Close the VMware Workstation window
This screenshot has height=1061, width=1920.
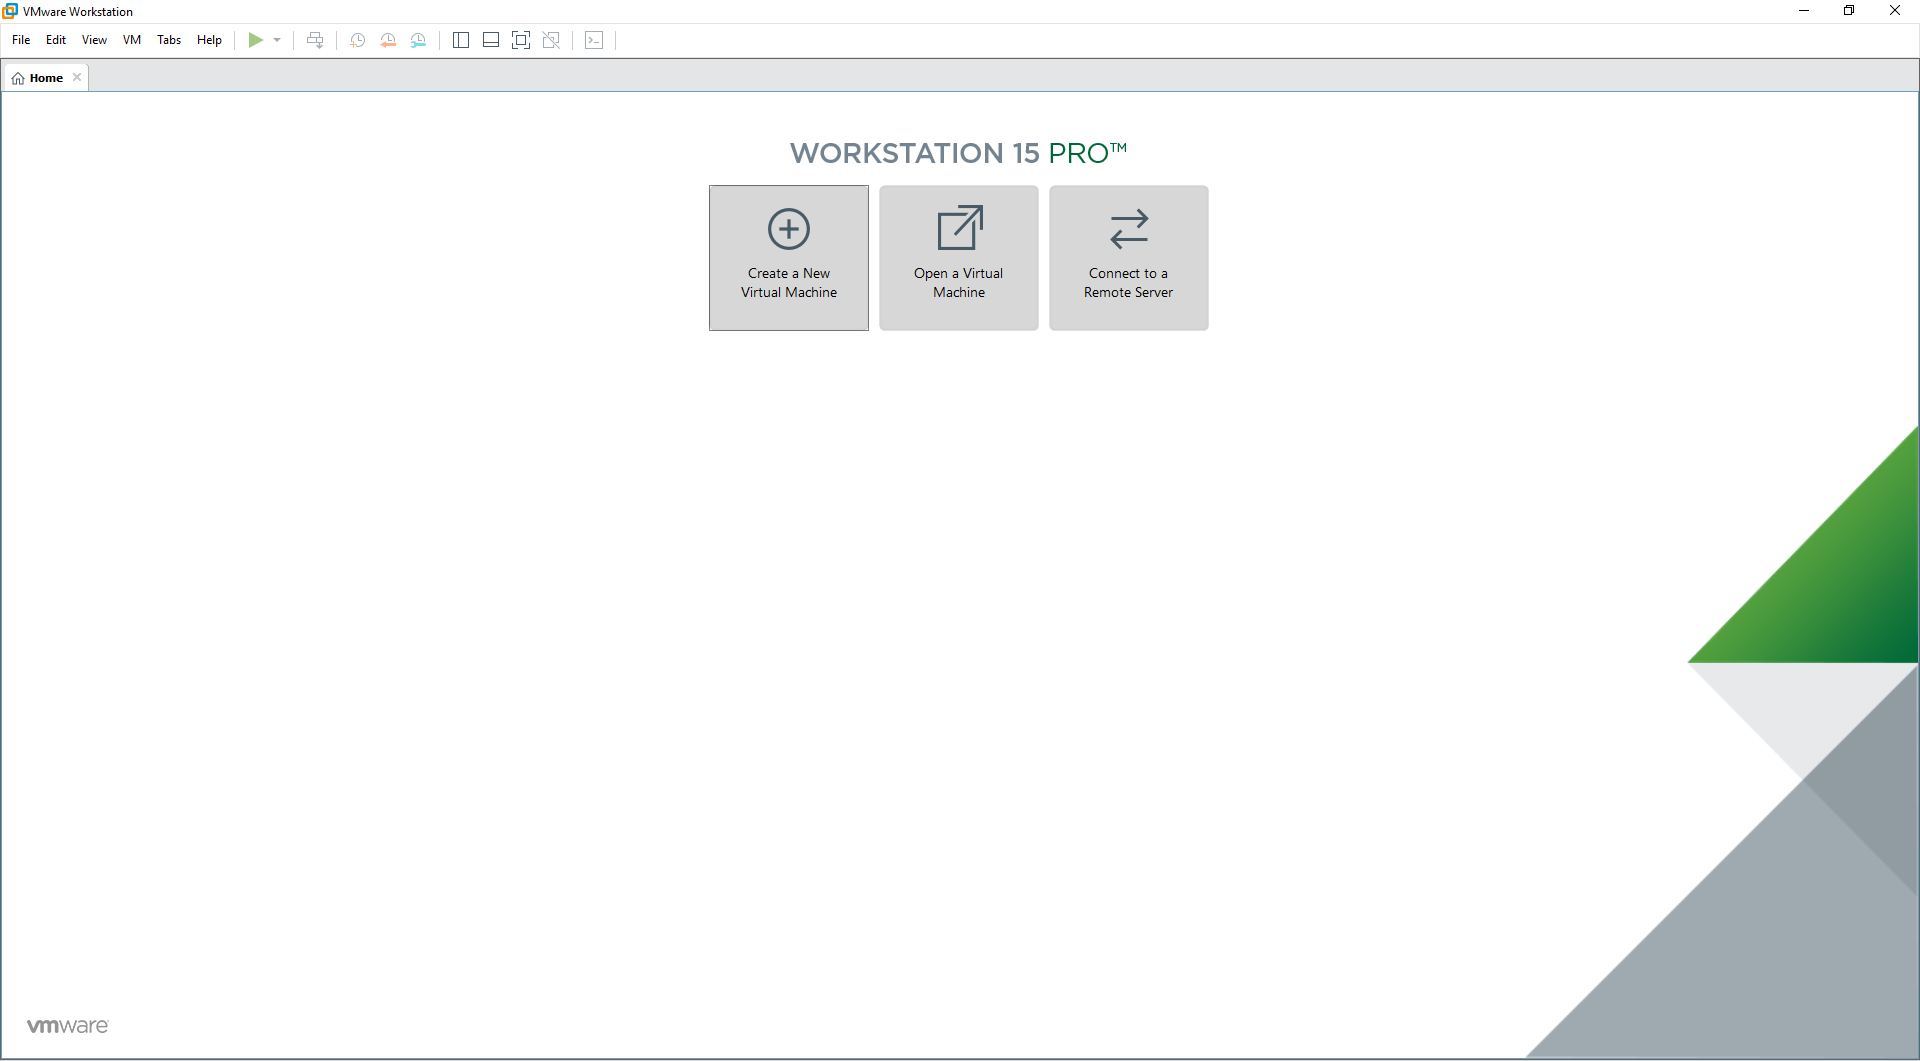pos(1895,11)
